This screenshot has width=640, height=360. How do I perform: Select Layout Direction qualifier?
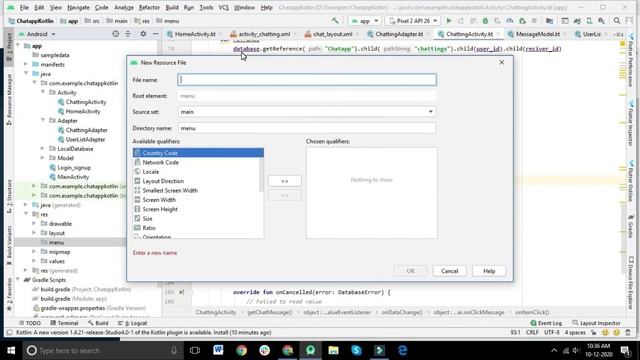click(x=198, y=181)
